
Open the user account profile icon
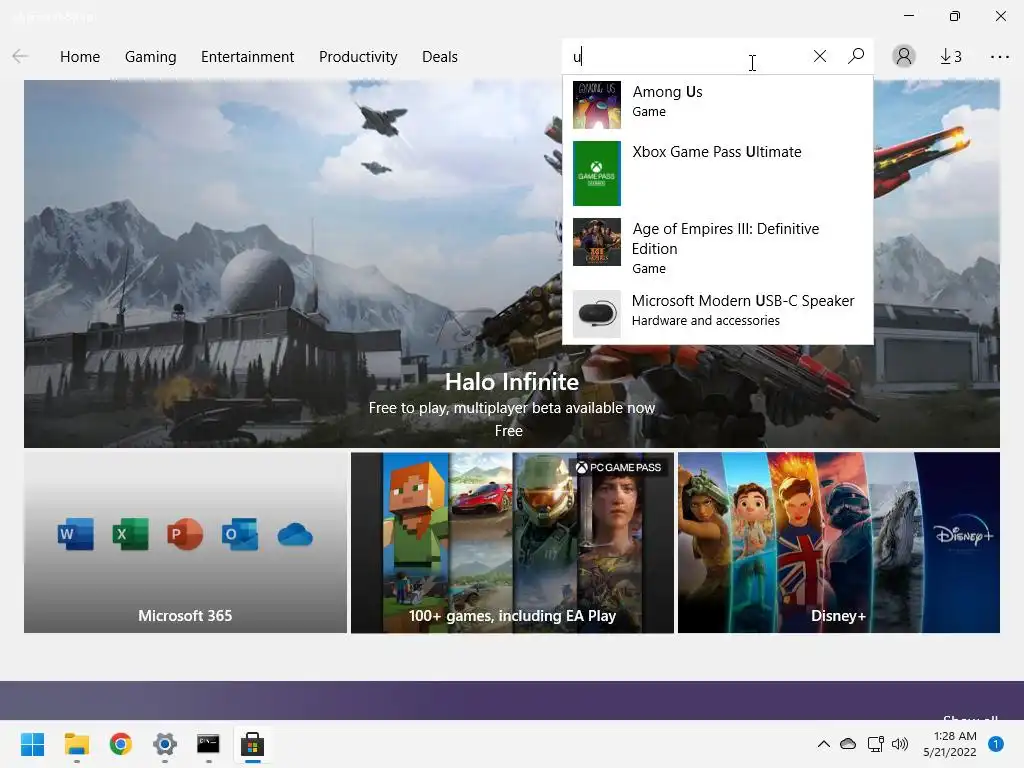pos(904,57)
